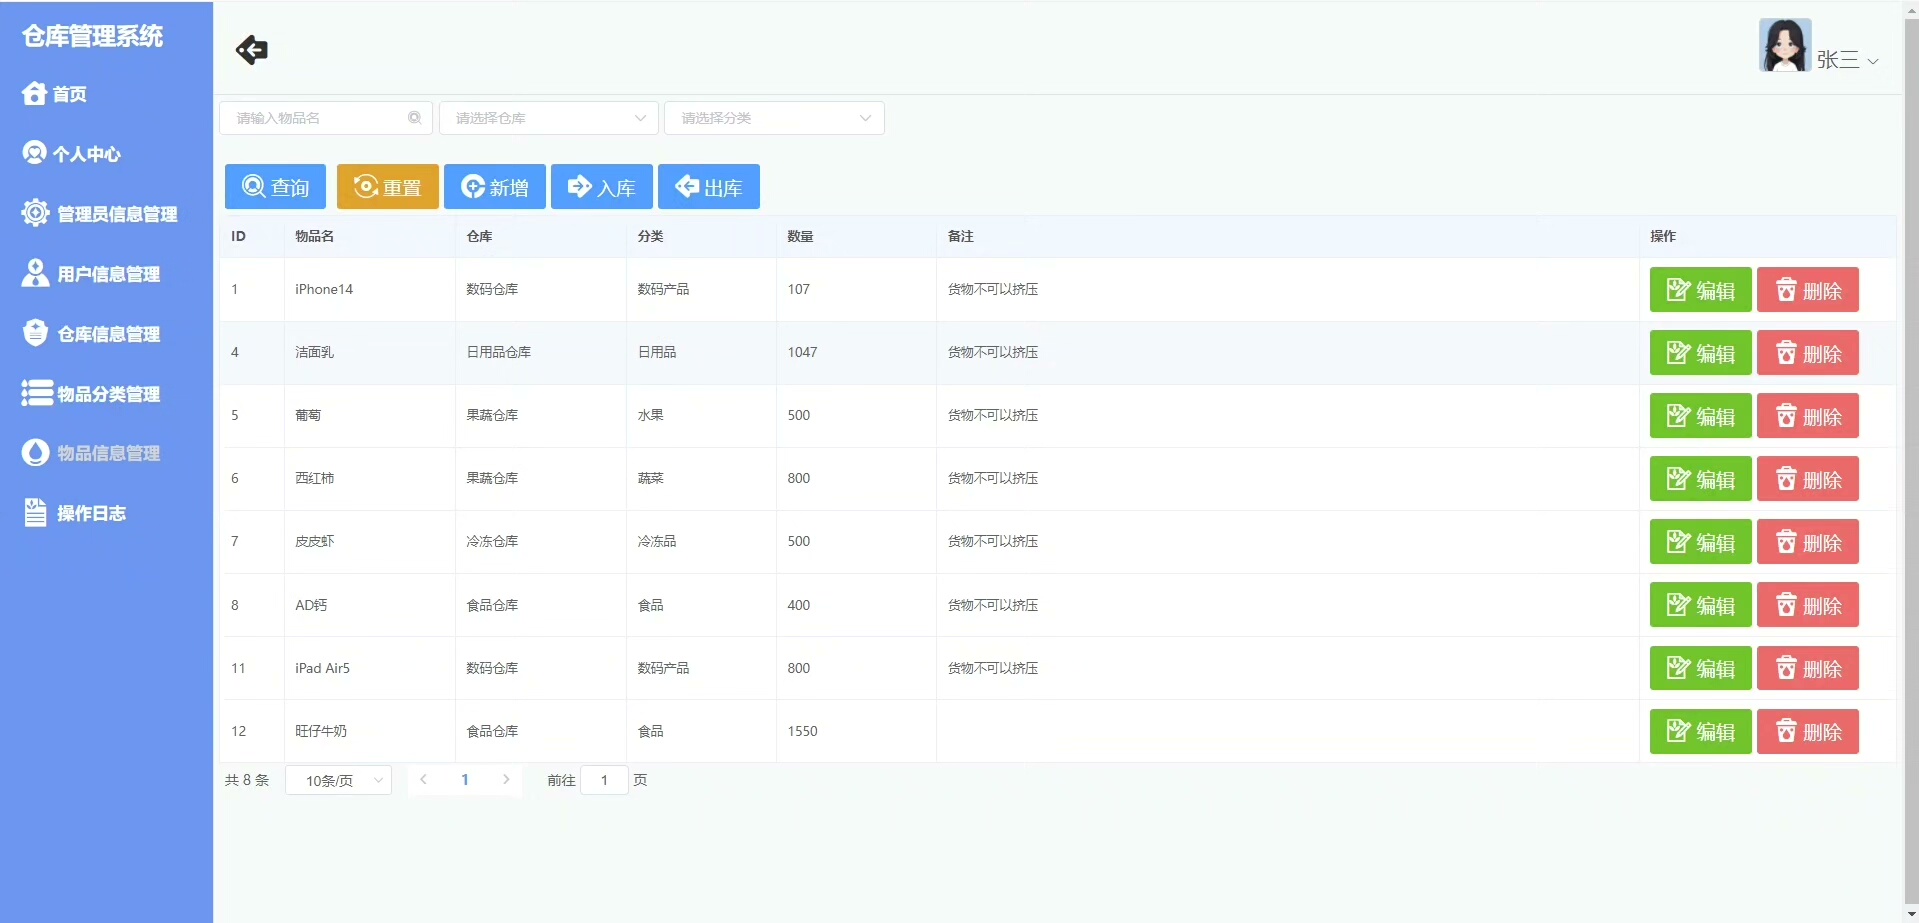
Task: Expand the 请选择仓库 dropdown
Action: 548,118
